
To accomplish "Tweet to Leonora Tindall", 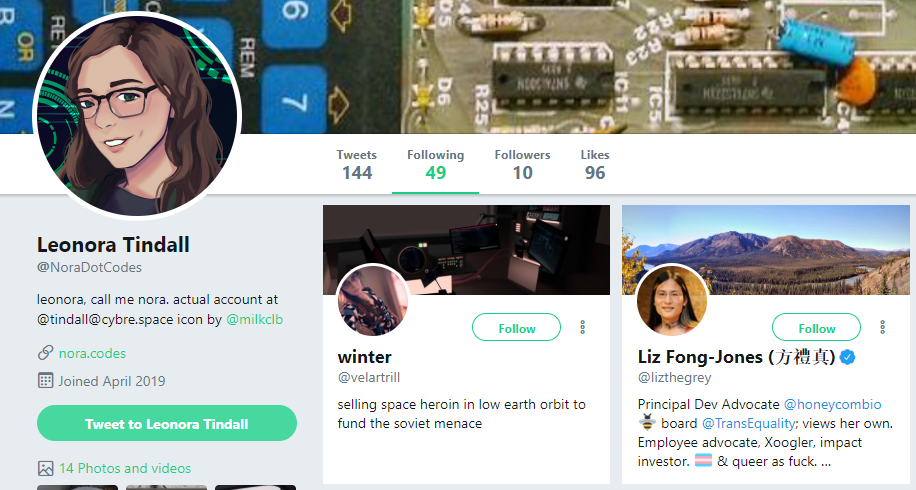I will [x=166, y=423].
